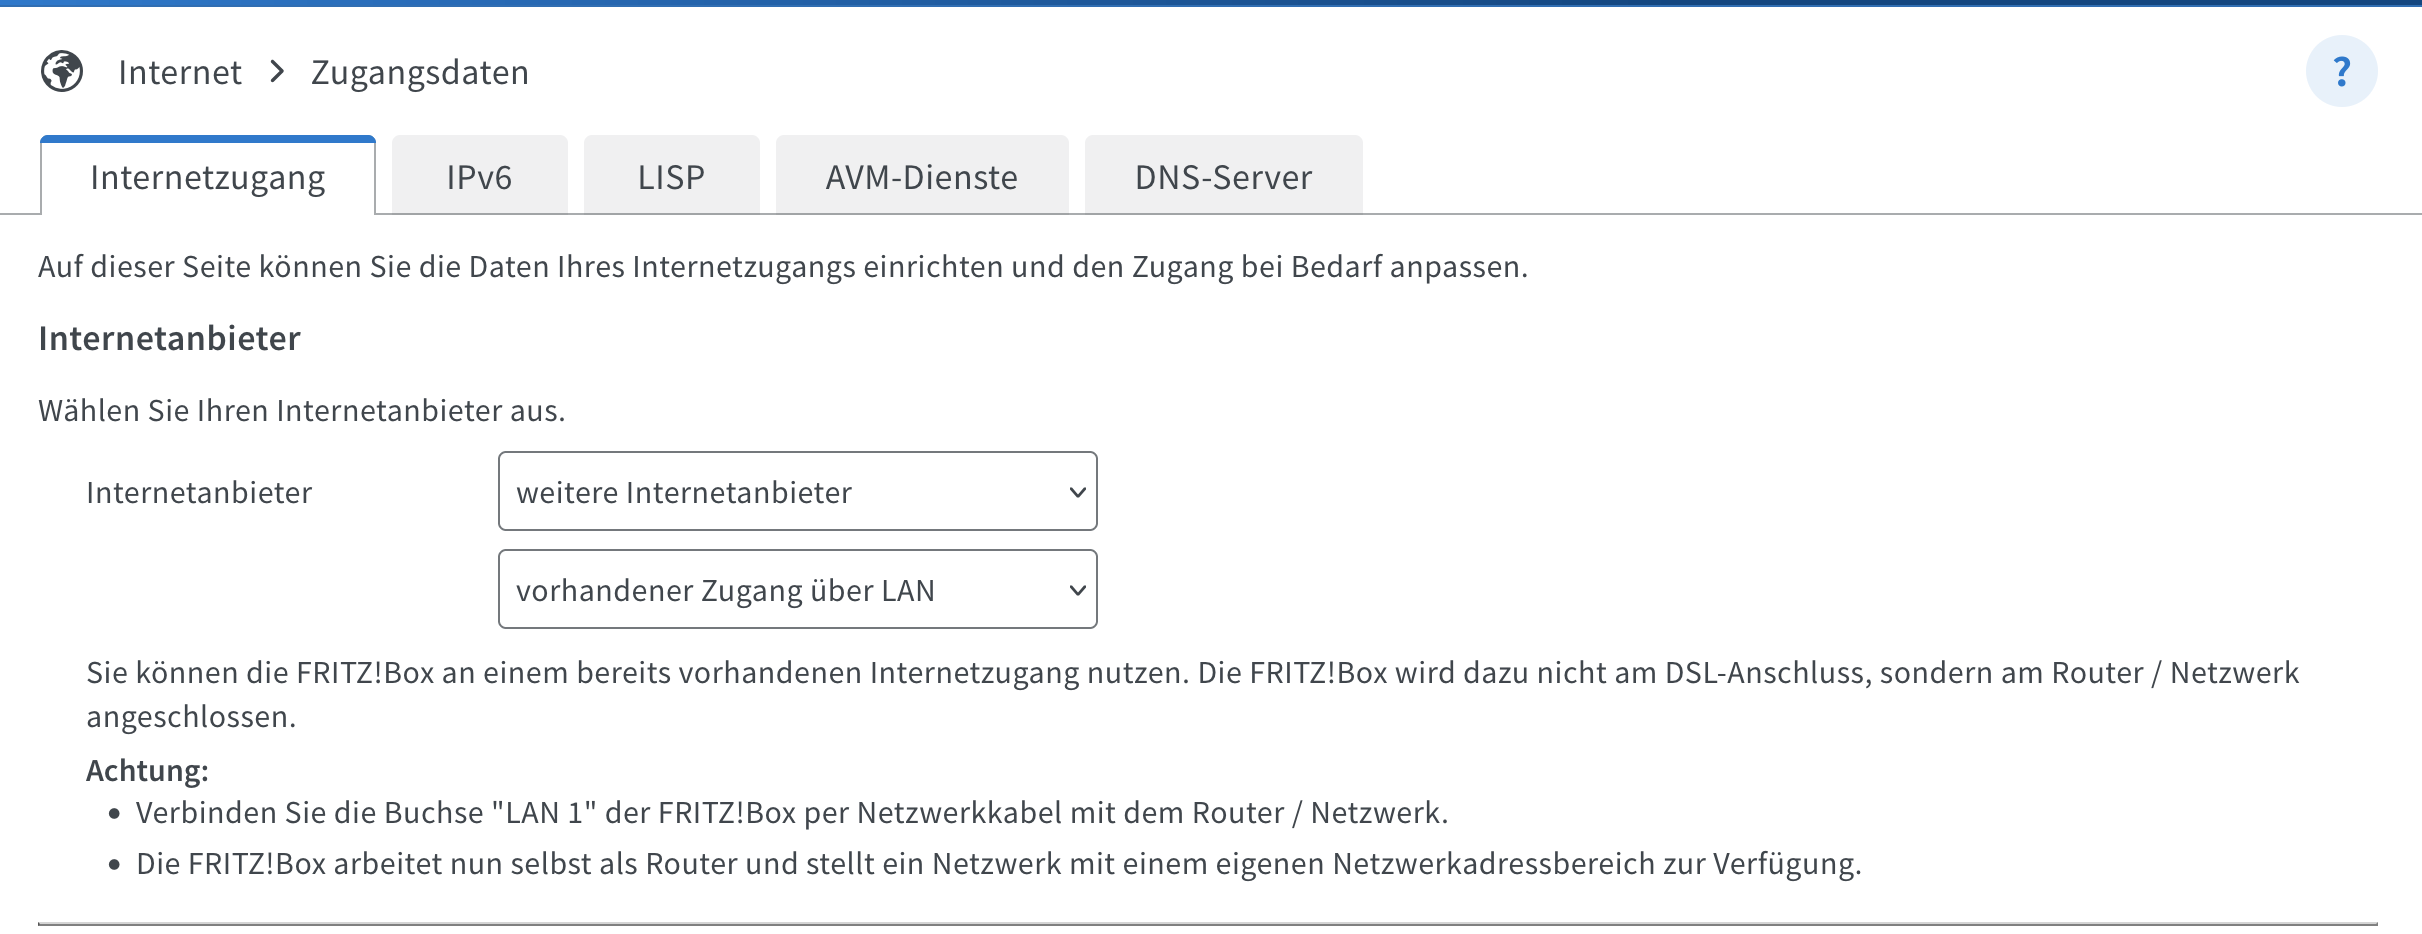Click the bullet text mentioning "LAN 1"
Screen dimensions: 2422x934
[791, 812]
